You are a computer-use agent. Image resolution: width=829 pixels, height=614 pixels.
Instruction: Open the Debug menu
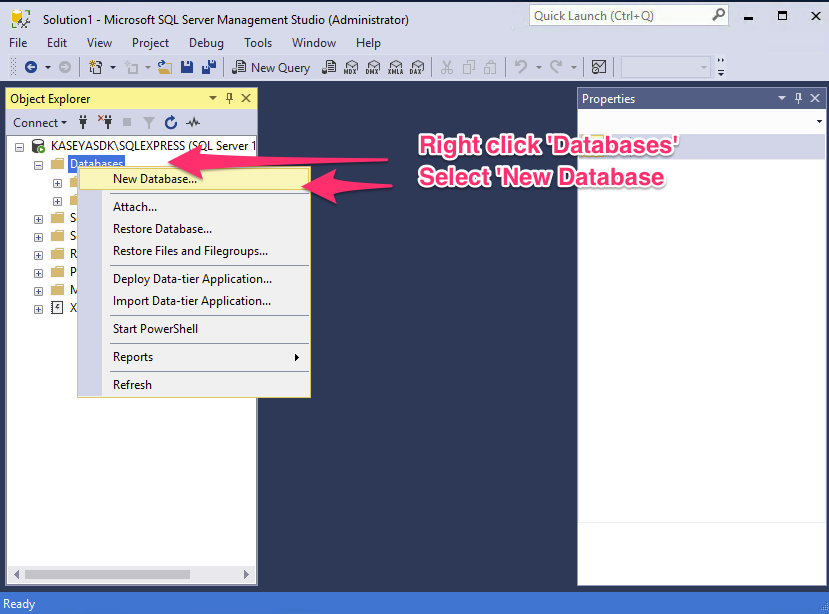tap(206, 43)
